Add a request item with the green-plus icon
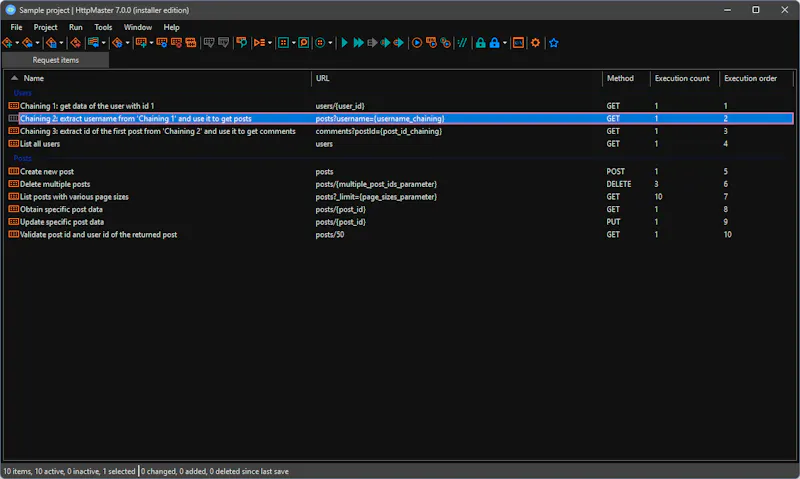Viewport: 800px width, 479px height. [141, 43]
